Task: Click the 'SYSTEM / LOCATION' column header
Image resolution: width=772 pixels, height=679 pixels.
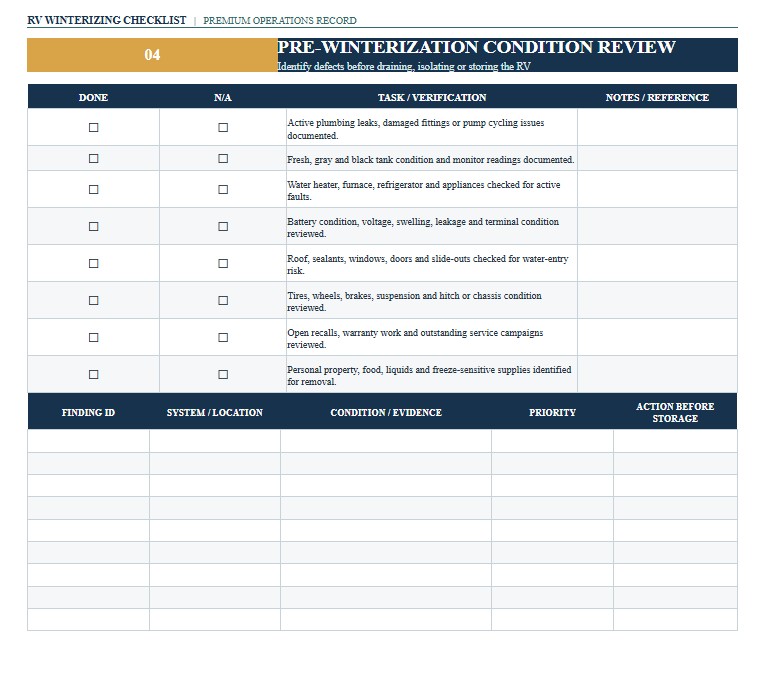Action: (215, 413)
